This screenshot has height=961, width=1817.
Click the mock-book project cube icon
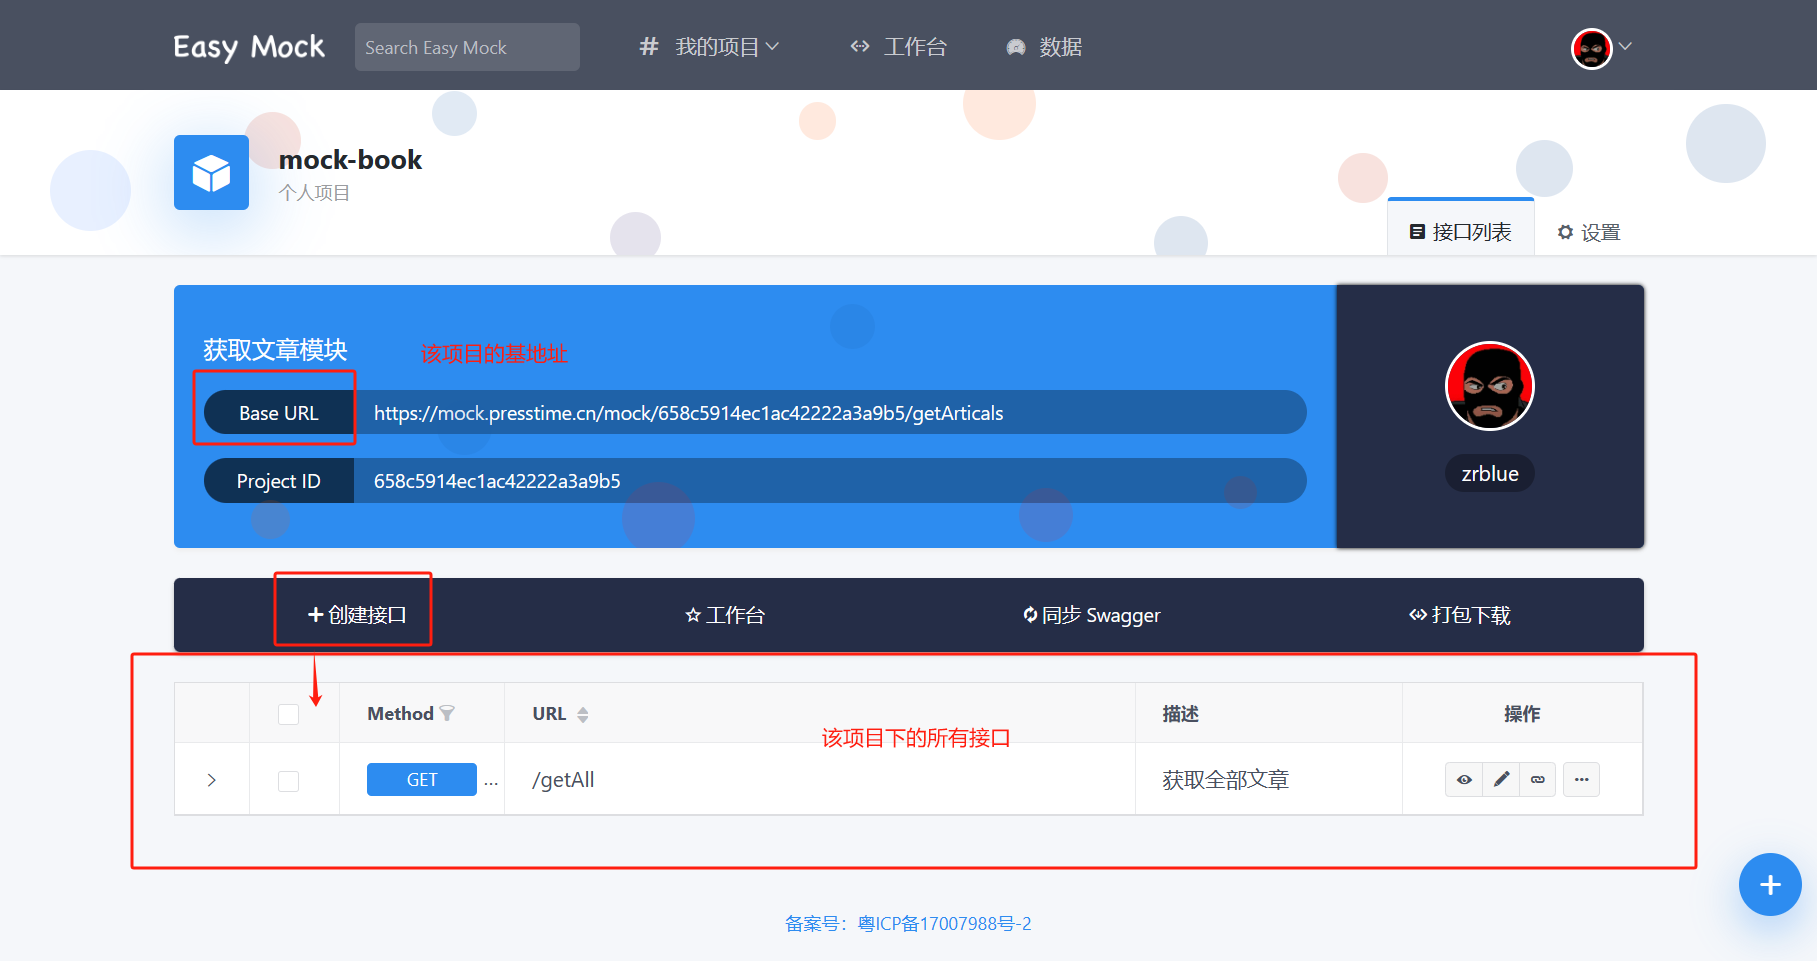click(x=210, y=172)
